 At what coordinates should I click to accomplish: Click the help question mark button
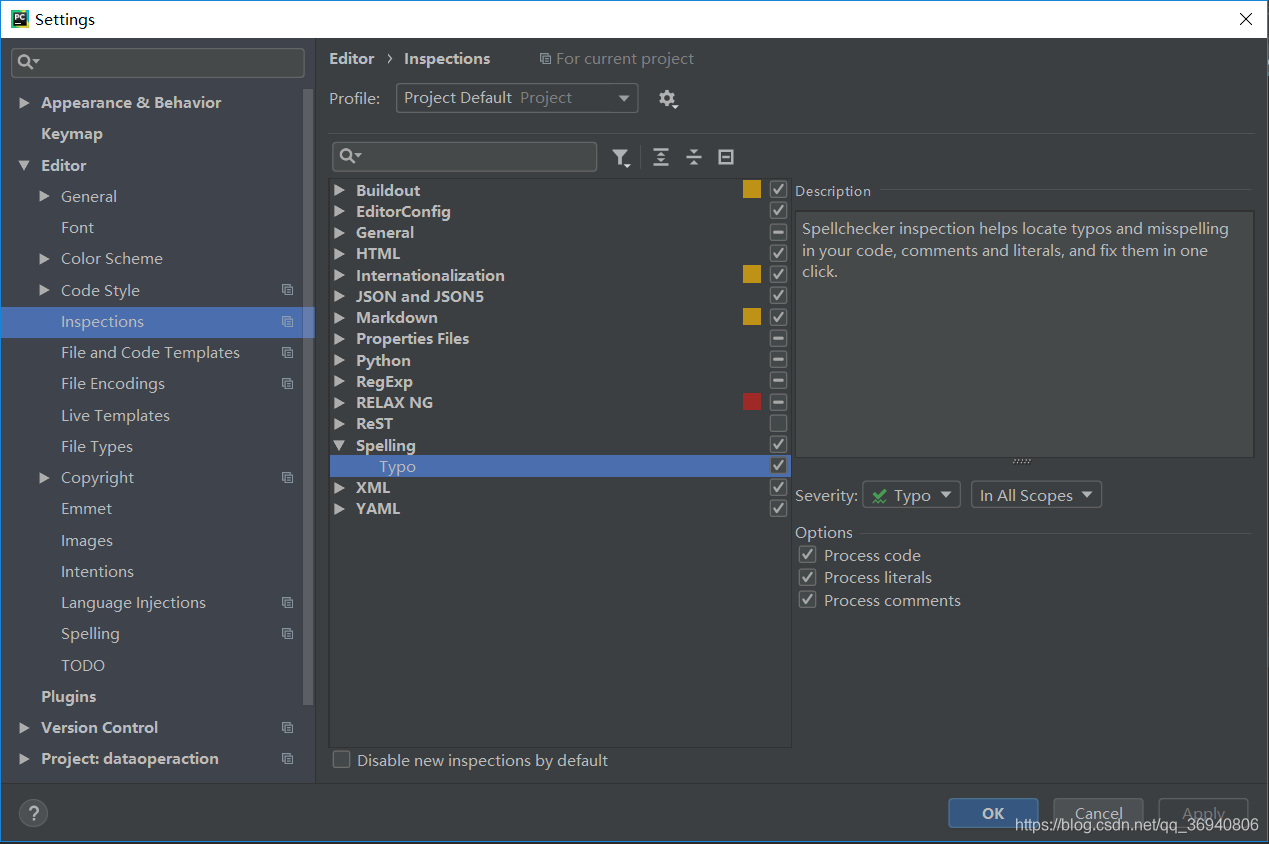[33, 813]
